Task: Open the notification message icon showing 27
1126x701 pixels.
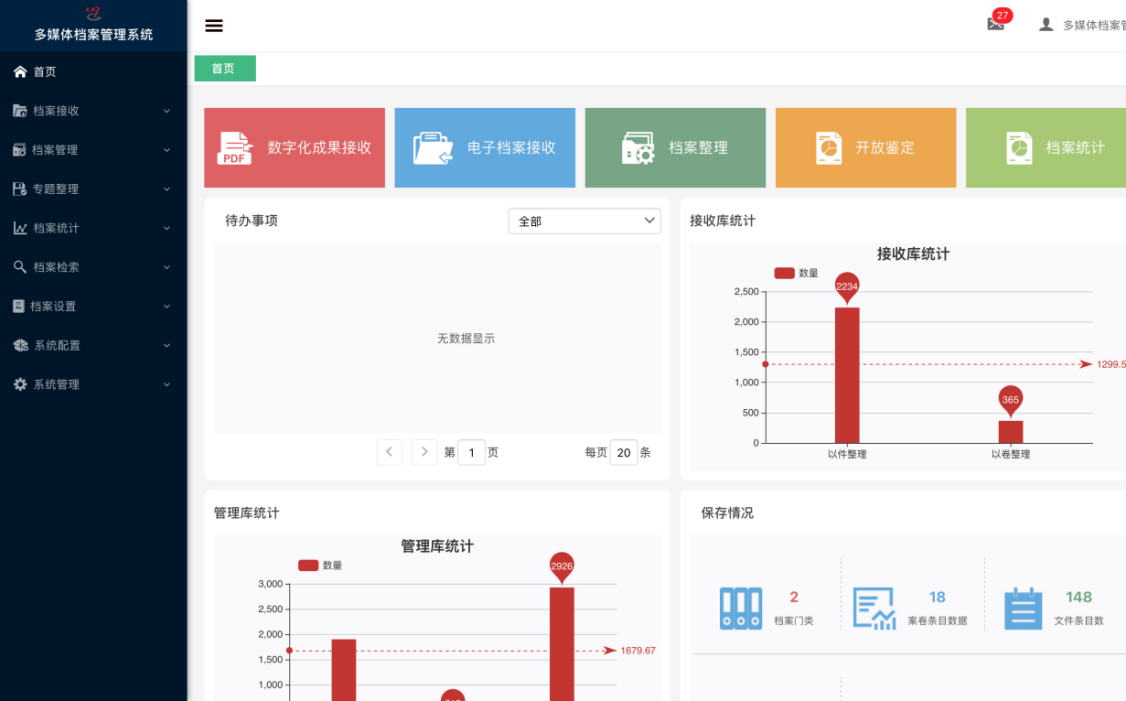Action: tap(997, 21)
